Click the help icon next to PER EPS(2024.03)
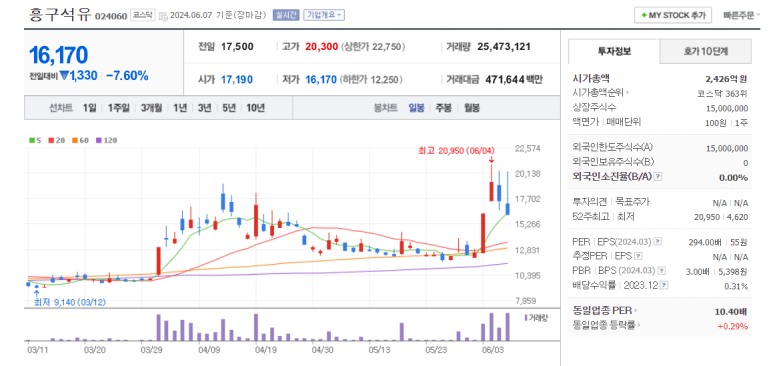Viewport: 773px width, 366px height. coord(658,242)
